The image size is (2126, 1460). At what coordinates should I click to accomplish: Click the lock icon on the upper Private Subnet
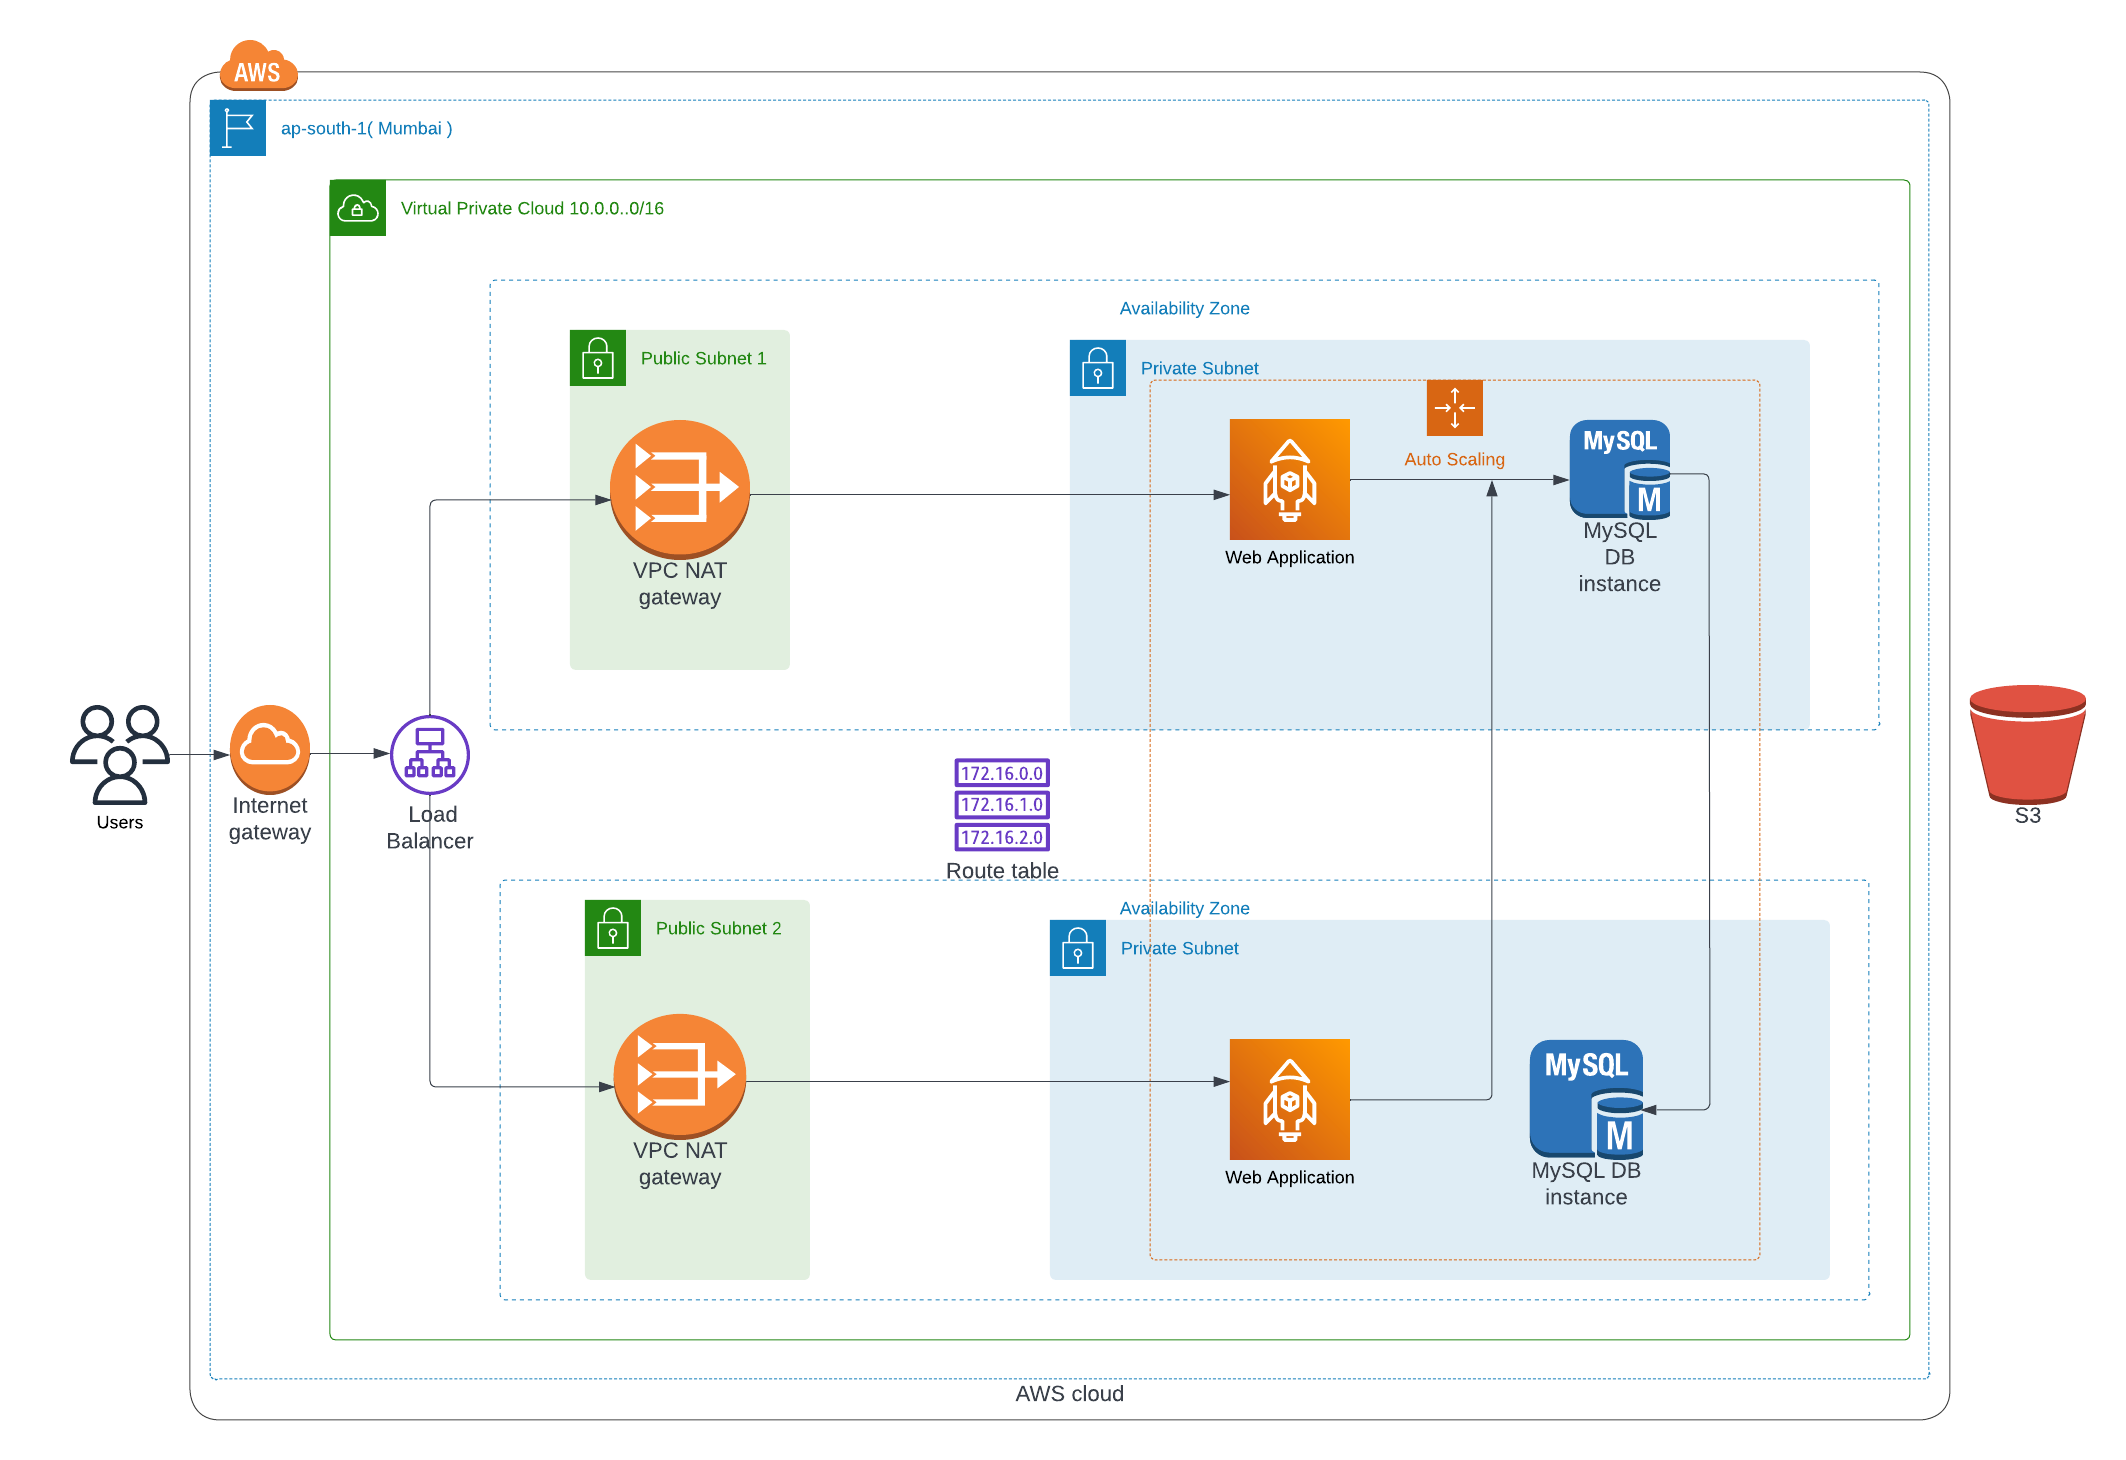tap(1097, 368)
